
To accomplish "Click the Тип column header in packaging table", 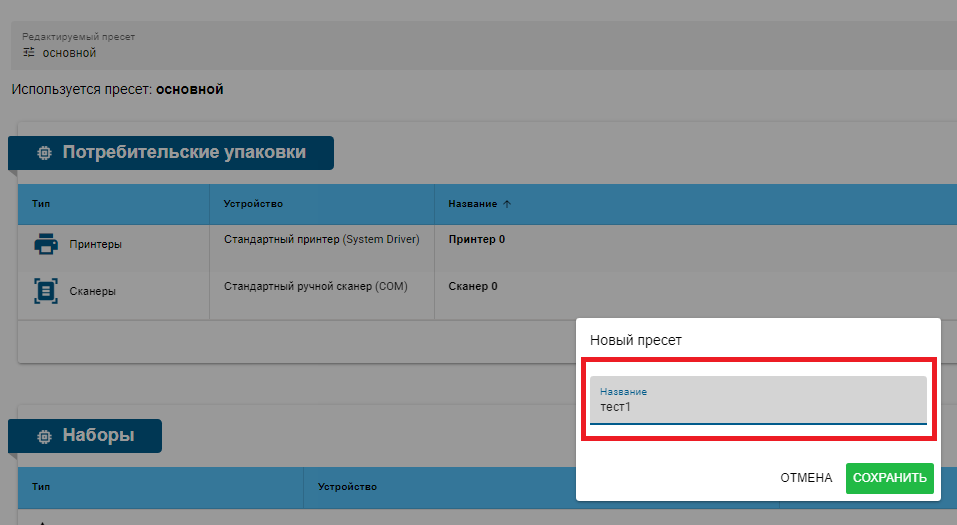I will tap(41, 204).
